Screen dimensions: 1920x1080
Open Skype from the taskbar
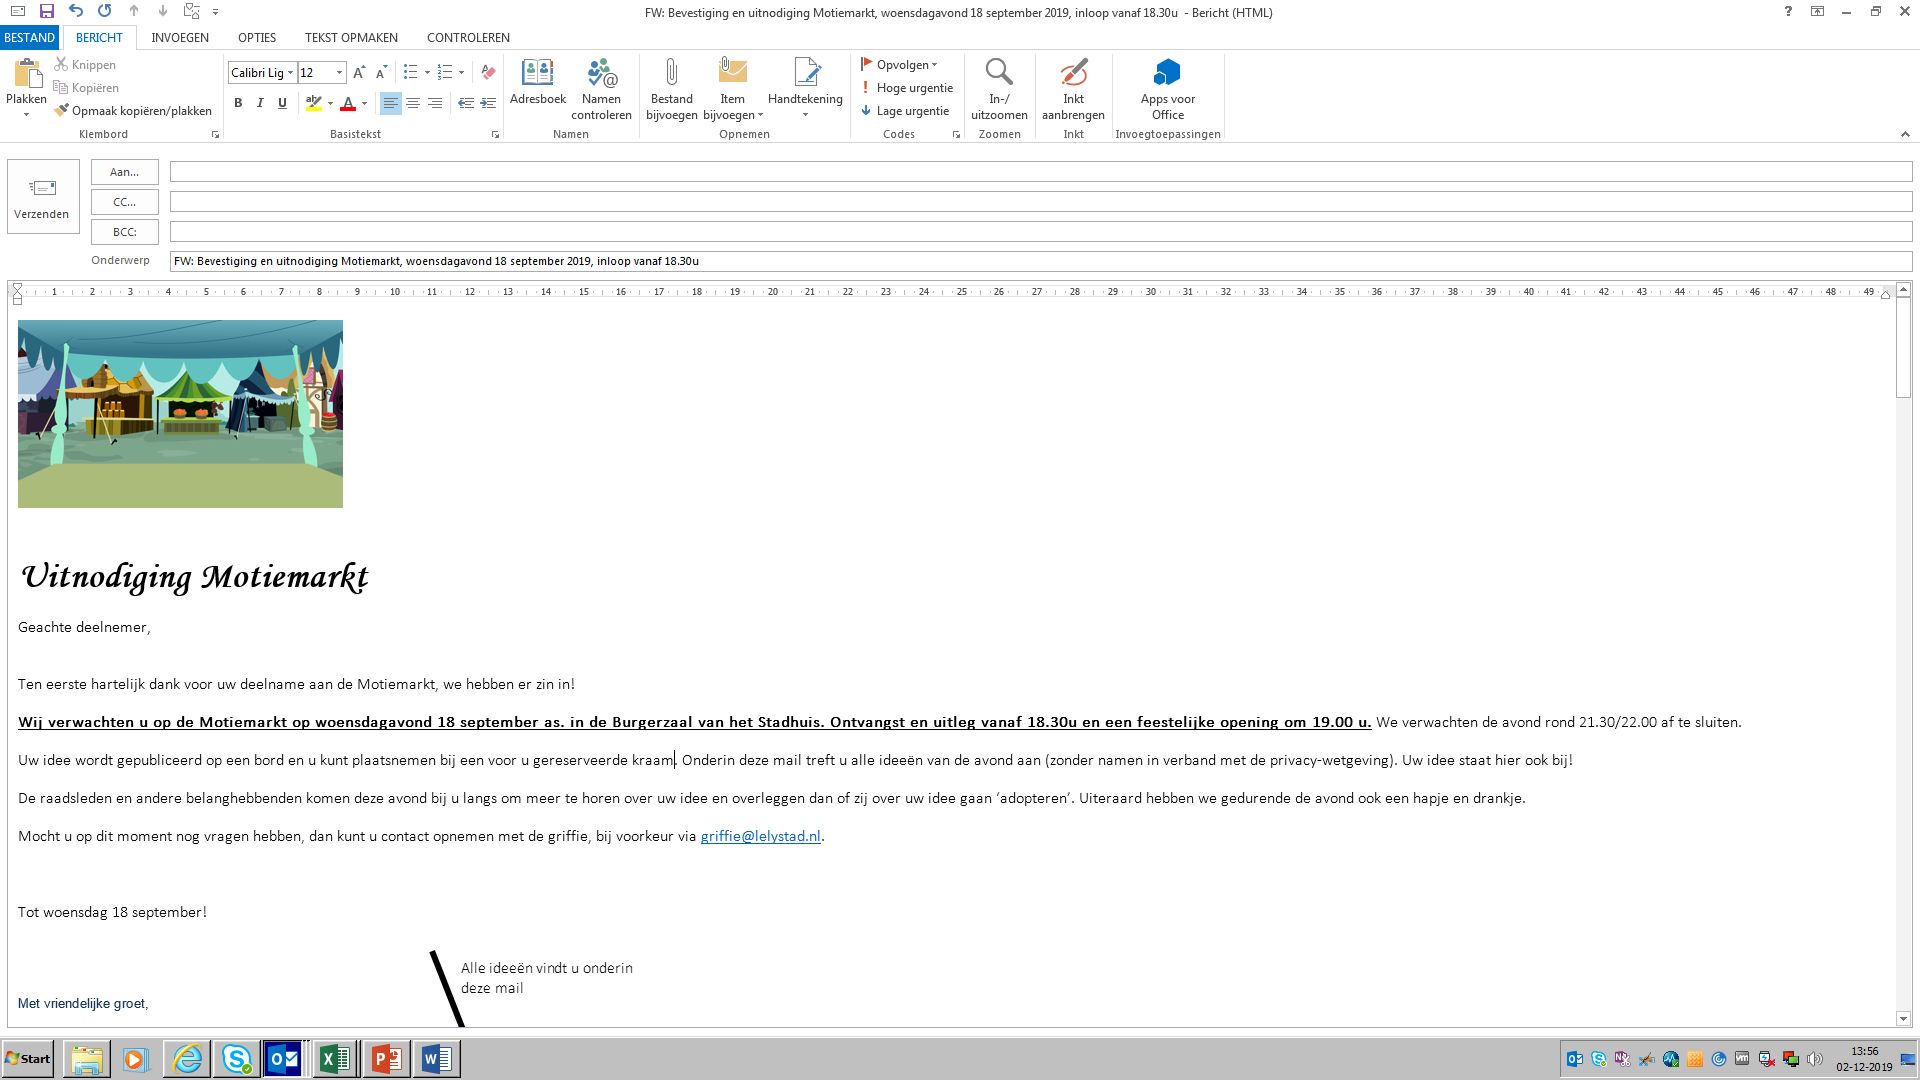pyautogui.click(x=236, y=1059)
